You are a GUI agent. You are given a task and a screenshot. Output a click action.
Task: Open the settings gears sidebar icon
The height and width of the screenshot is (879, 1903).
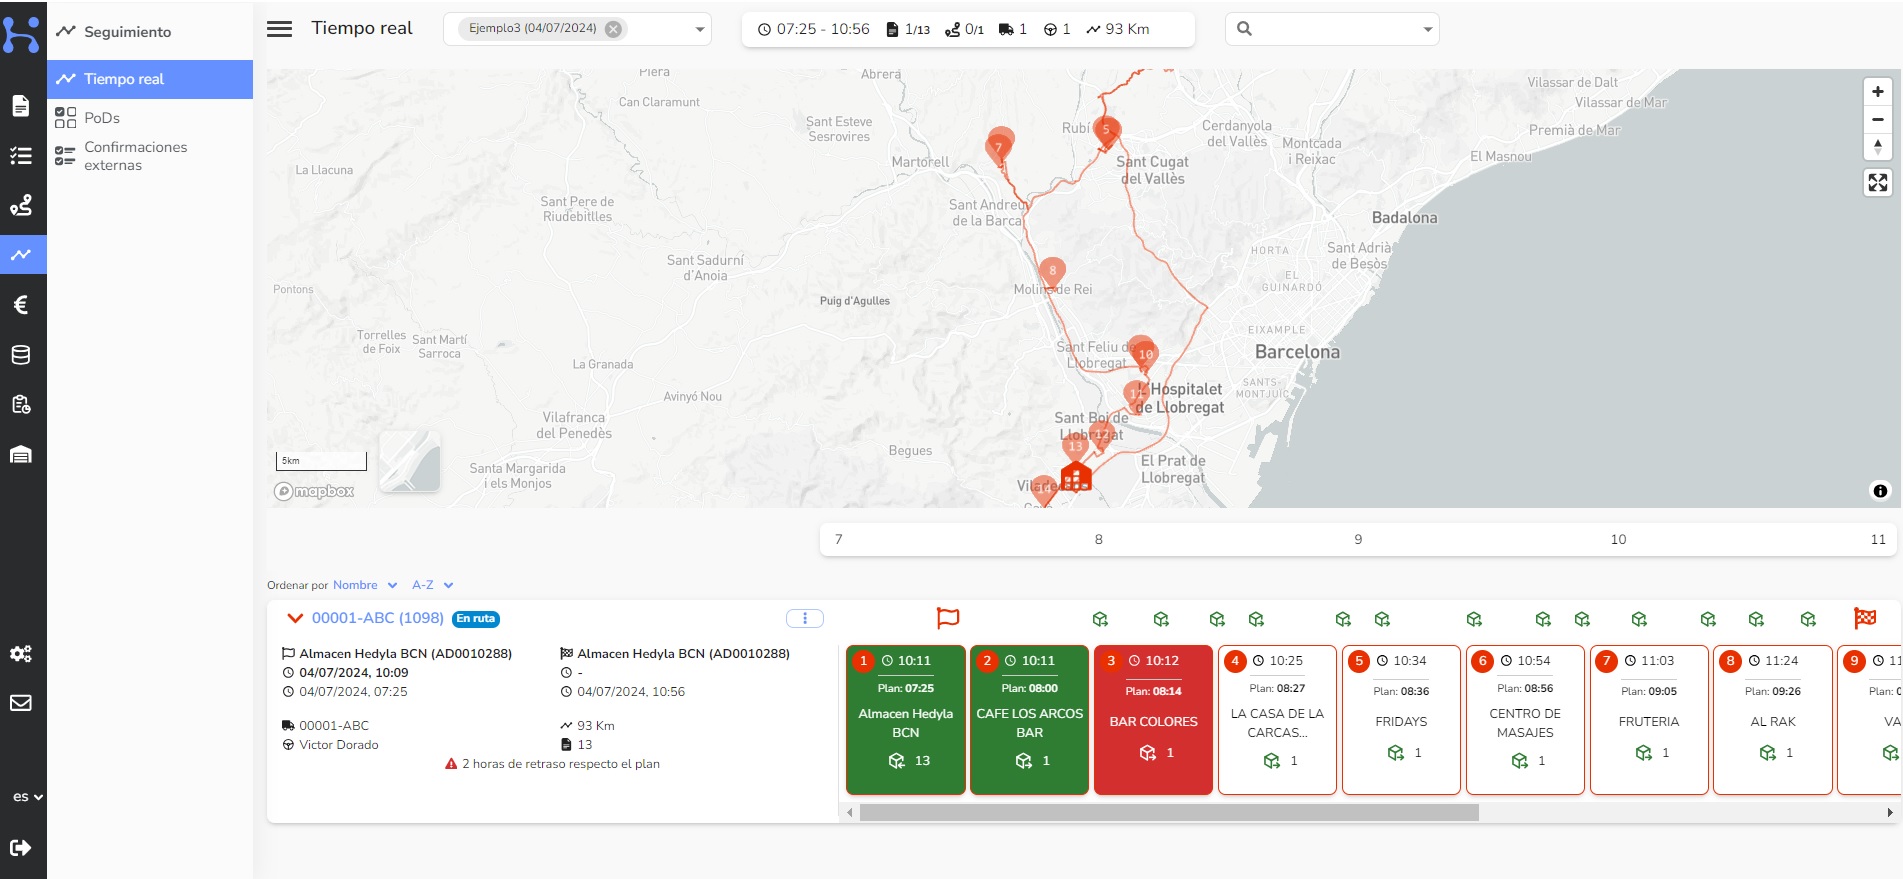pyautogui.click(x=21, y=653)
